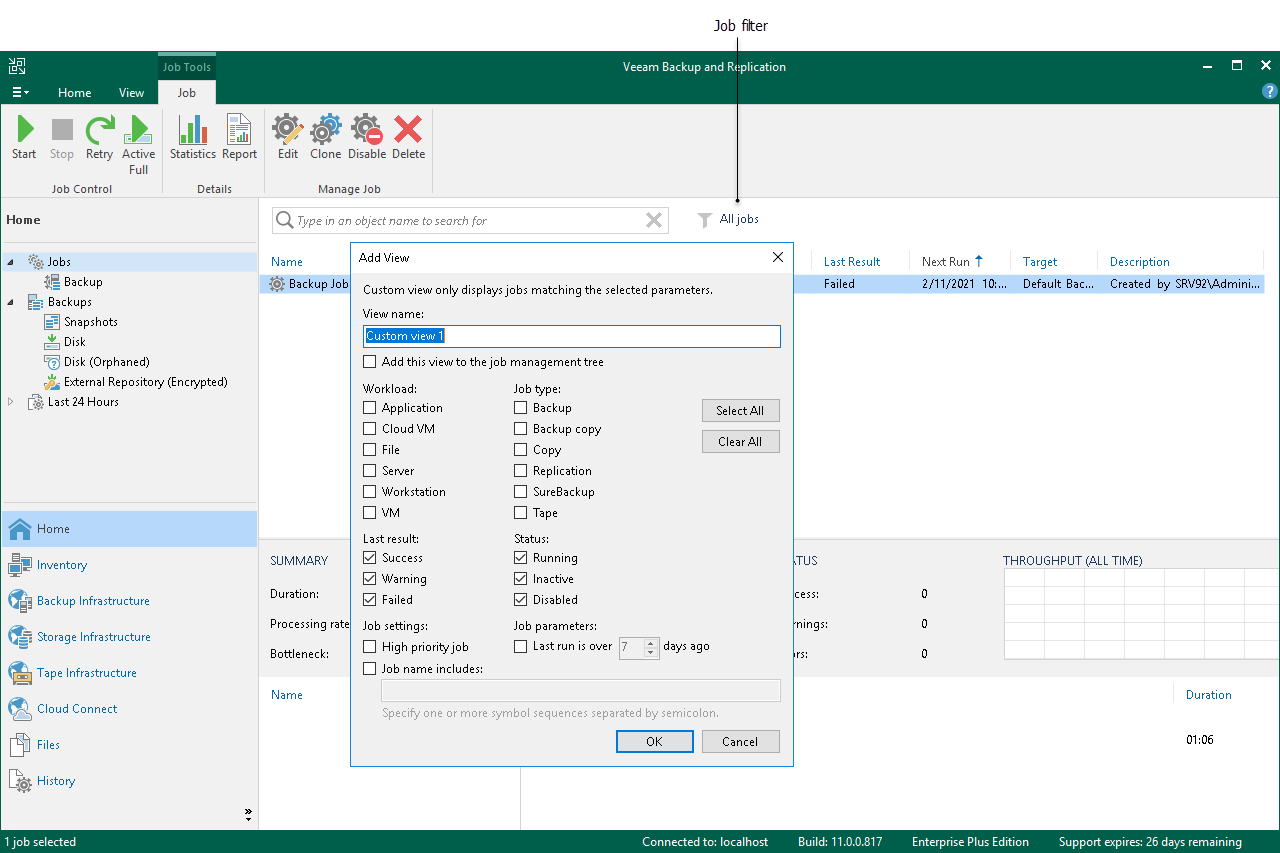
Task: Delete the selected job
Action: (408, 138)
